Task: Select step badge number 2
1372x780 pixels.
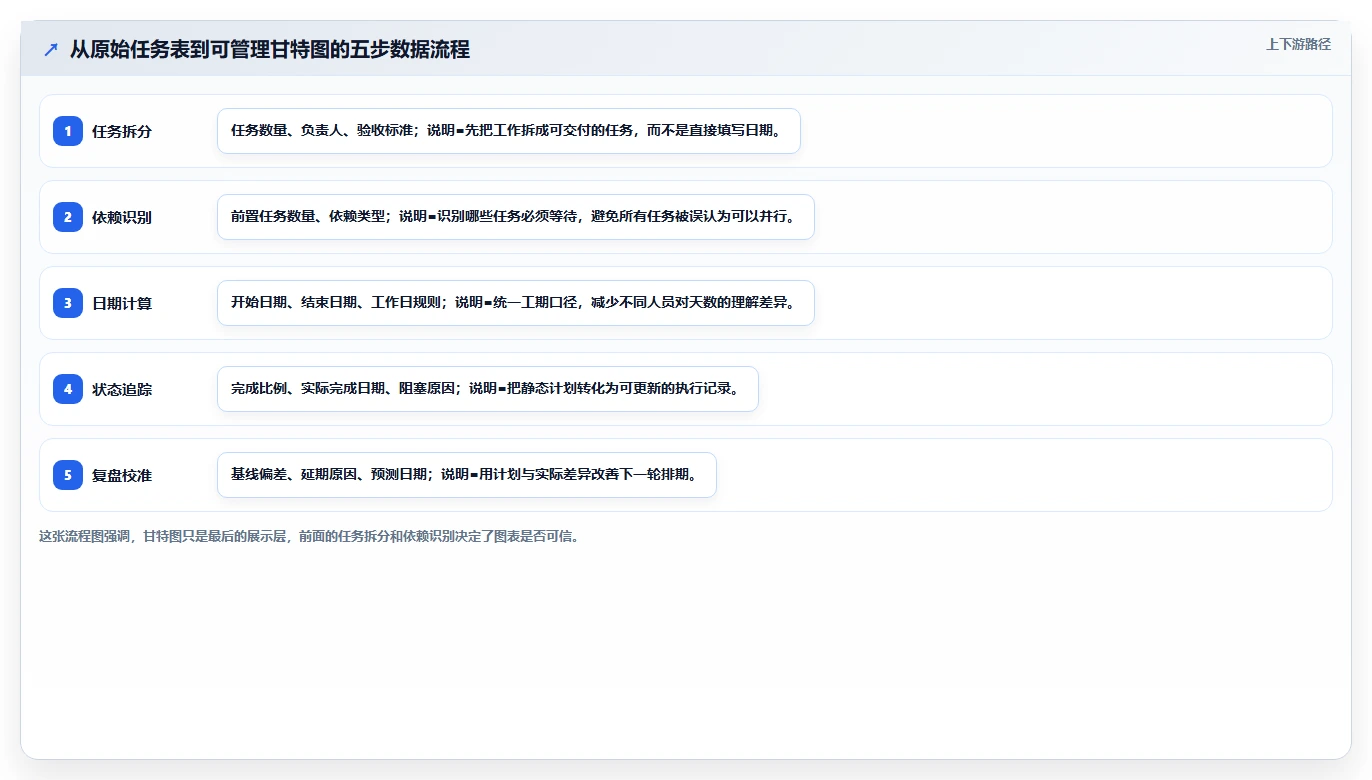Action: pos(68,217)
